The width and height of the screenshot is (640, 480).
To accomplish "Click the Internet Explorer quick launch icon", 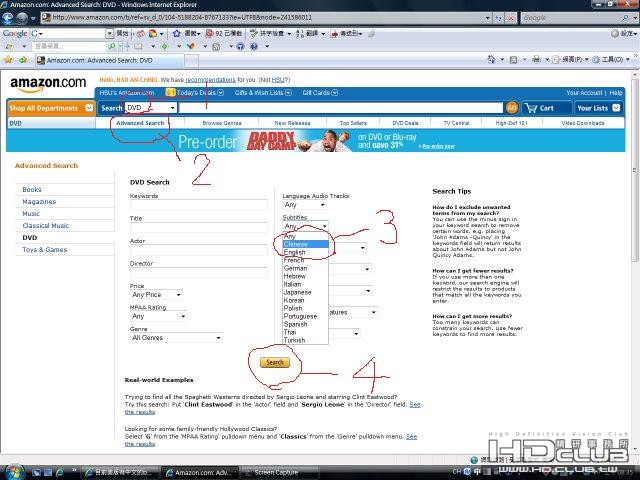I will pyautogui.click(x=60, y=472).
